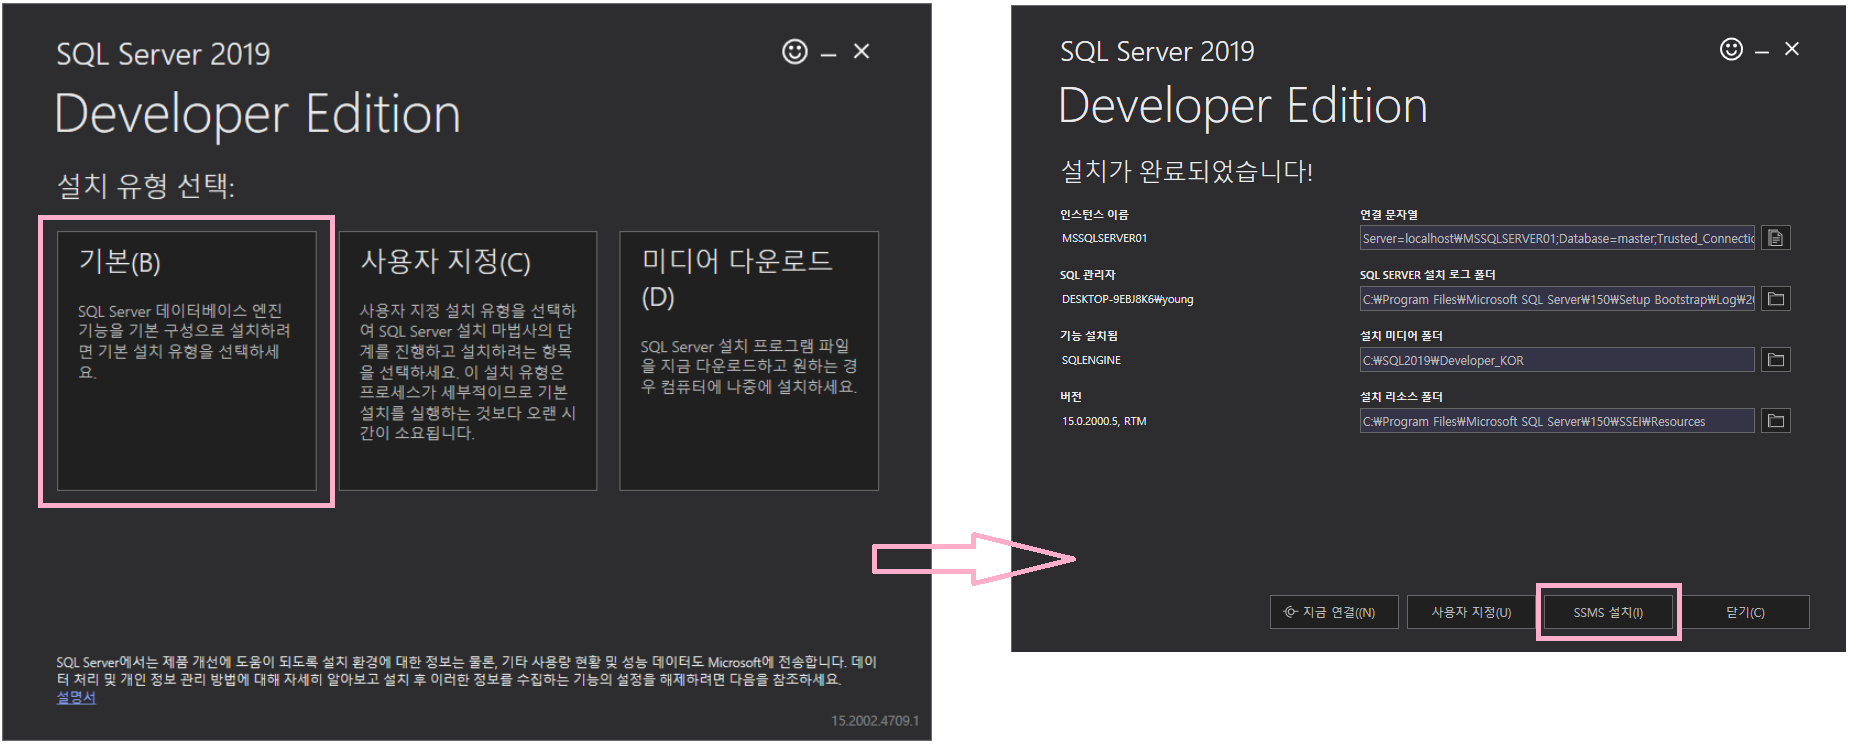Click the feedback smiley icon in the left installer window
Screen dimensions: 1866x756
pos(794,51)
